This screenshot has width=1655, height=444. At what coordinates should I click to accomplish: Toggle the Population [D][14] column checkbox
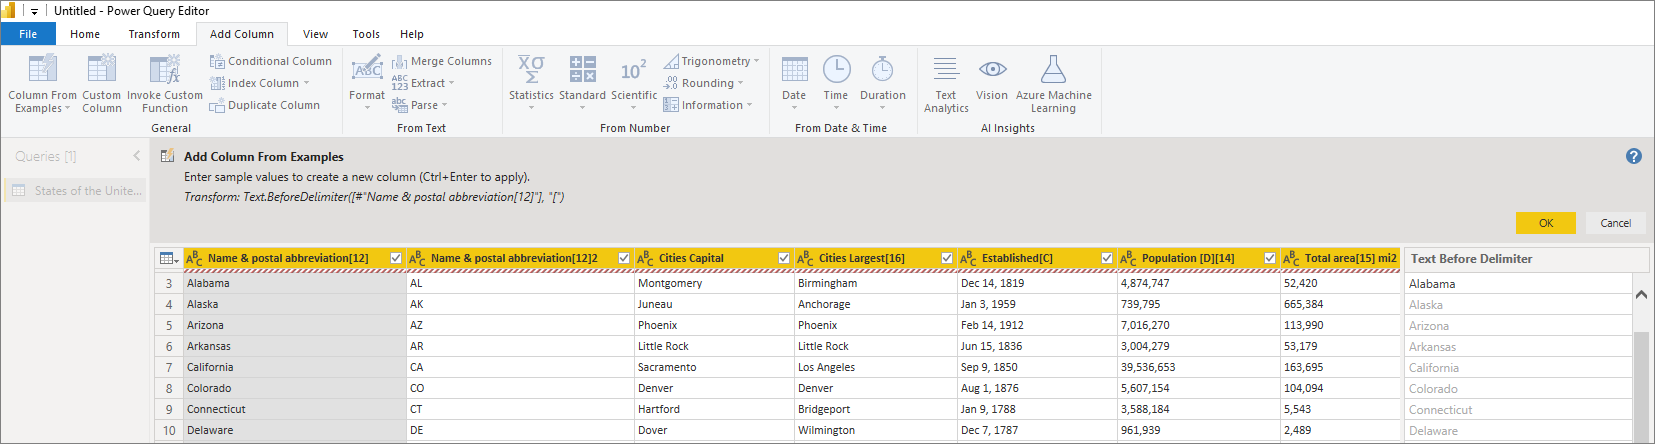coord(1270,258)
